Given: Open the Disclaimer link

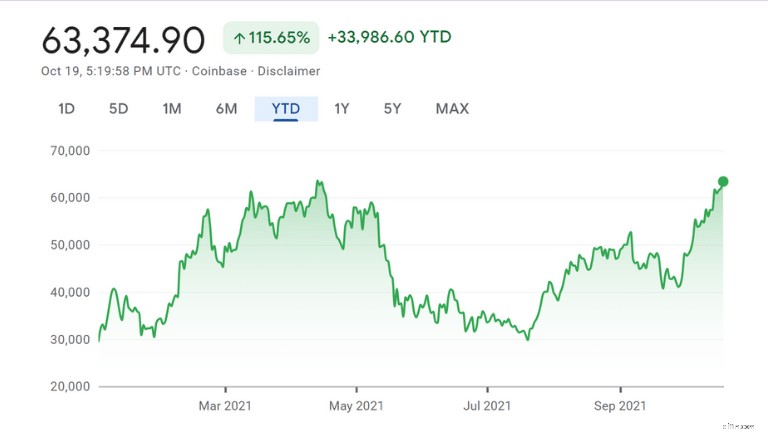Looking at the screenshot, I should (288, 71).
